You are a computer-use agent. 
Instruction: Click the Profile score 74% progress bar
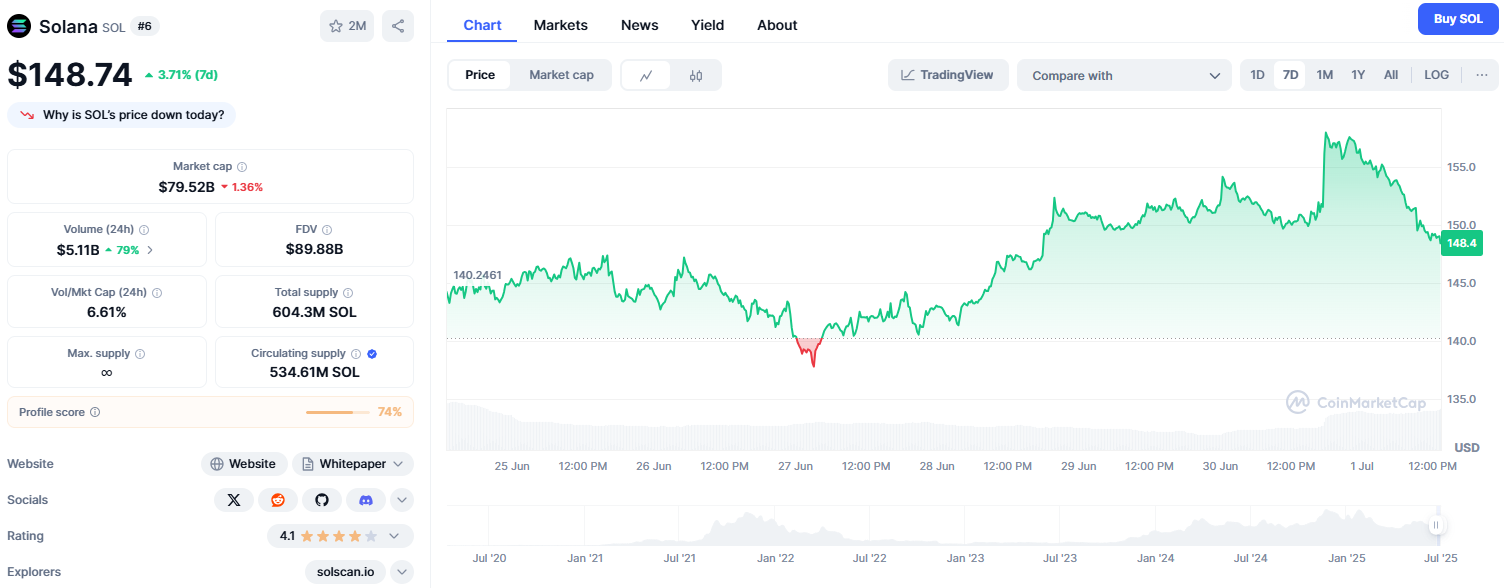338,412
